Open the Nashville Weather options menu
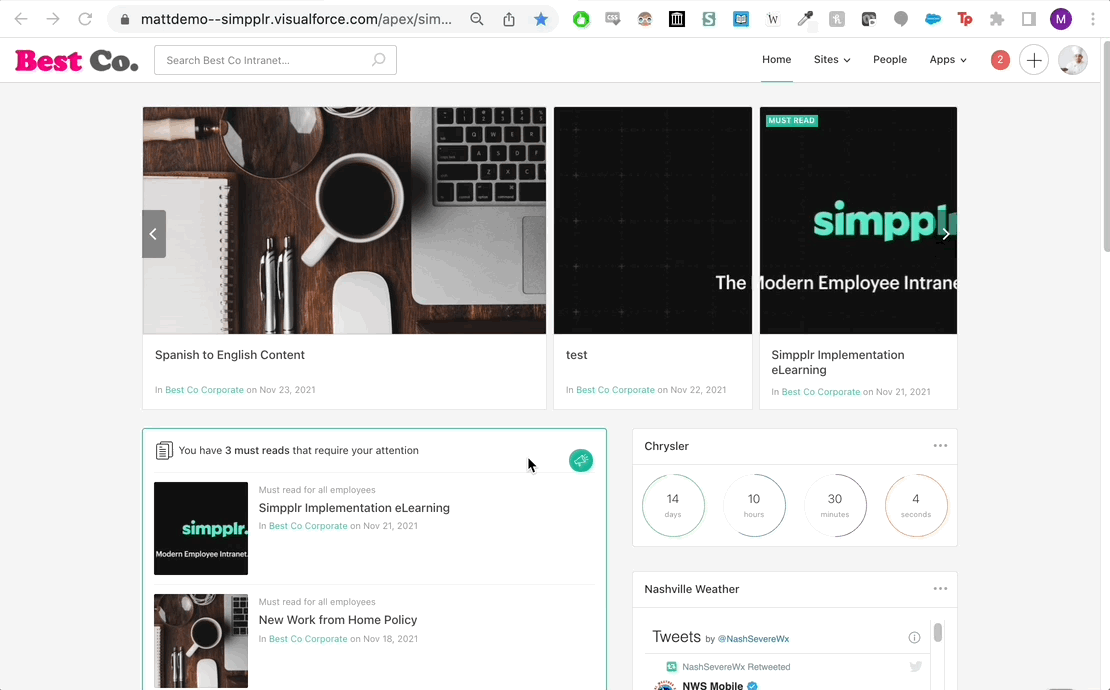This screenshot has height=690, width=1110. click(940, 589)
